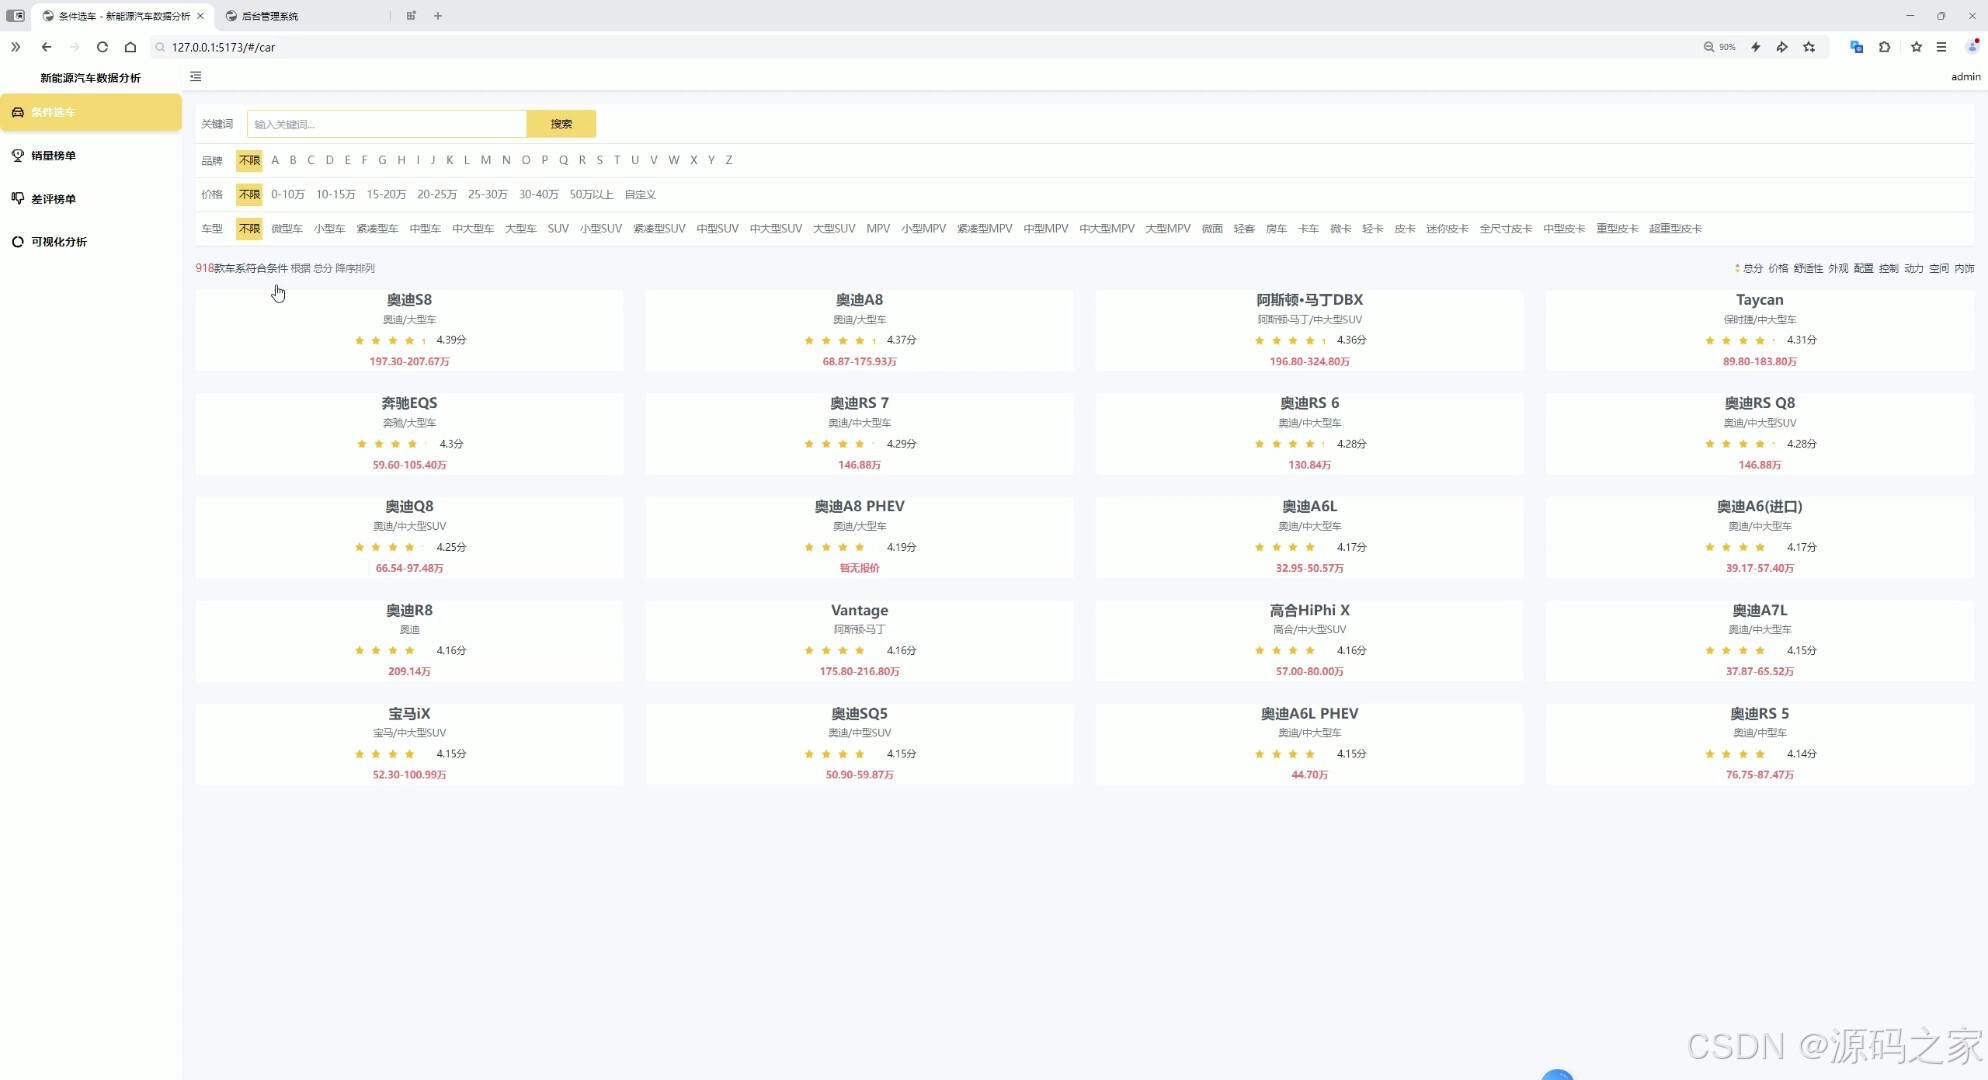Open the 可视化分析 visualization page
1988x1080 pixels.
coord(58,241)
